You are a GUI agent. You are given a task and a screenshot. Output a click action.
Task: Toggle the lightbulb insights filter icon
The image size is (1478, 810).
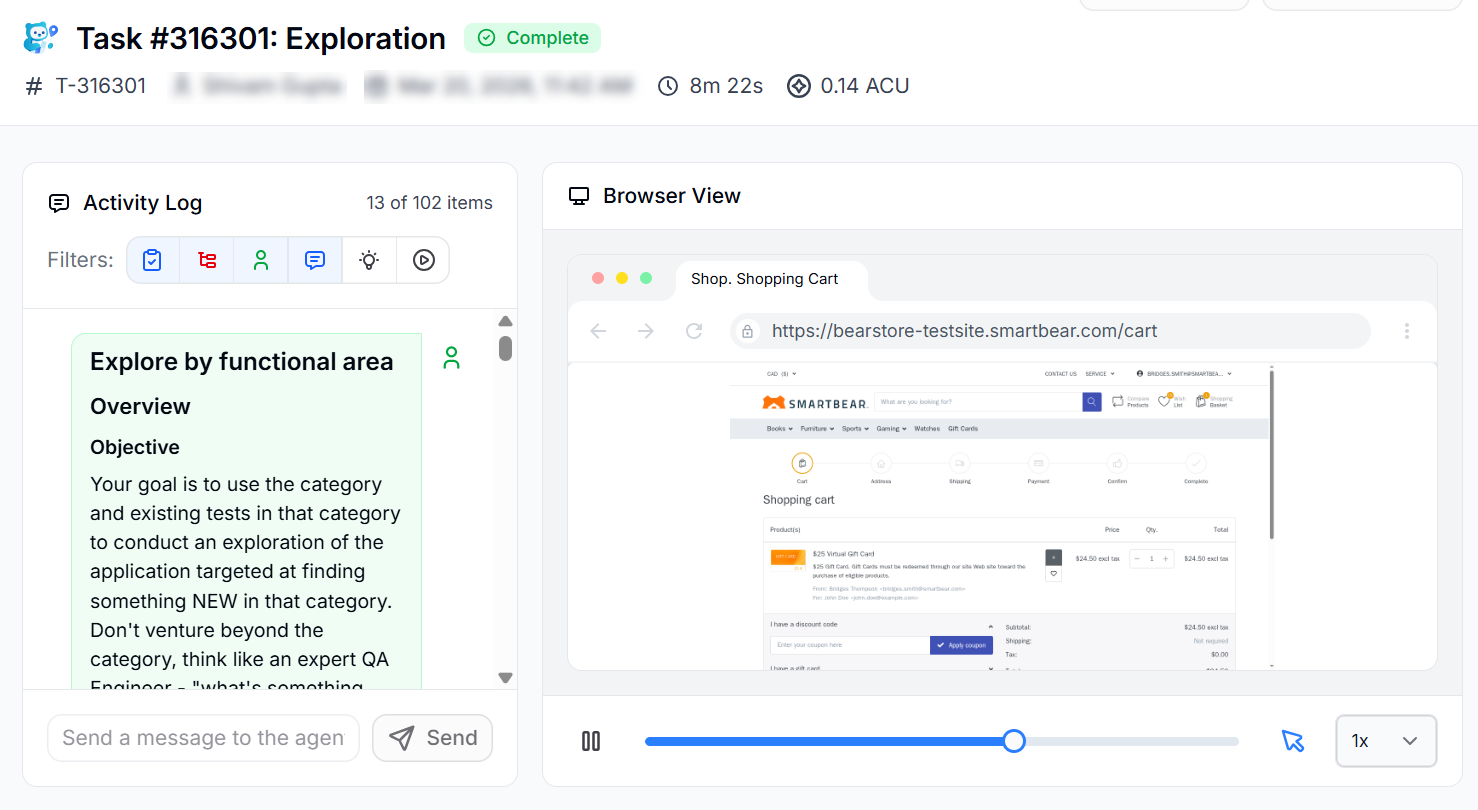click(x=369, y=260)
